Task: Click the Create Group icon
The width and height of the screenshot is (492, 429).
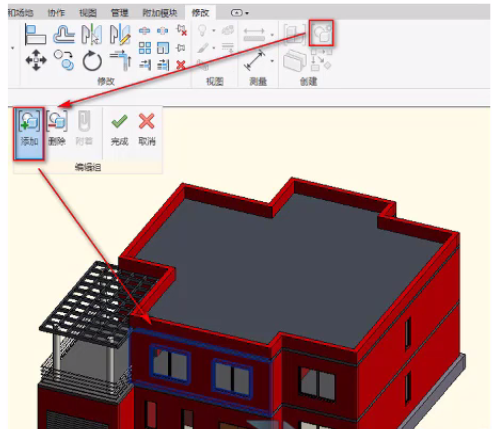Action: (321, 33)
